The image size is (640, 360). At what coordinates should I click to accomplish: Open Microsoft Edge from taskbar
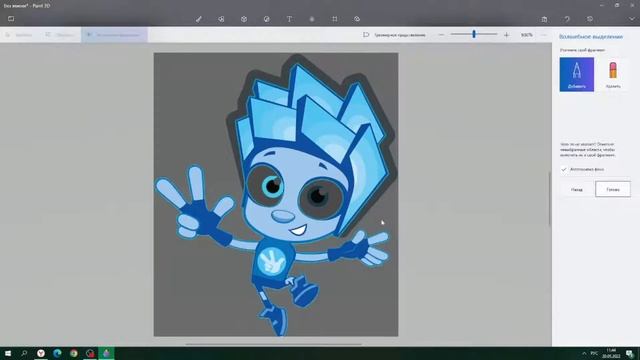click(57, 353)
